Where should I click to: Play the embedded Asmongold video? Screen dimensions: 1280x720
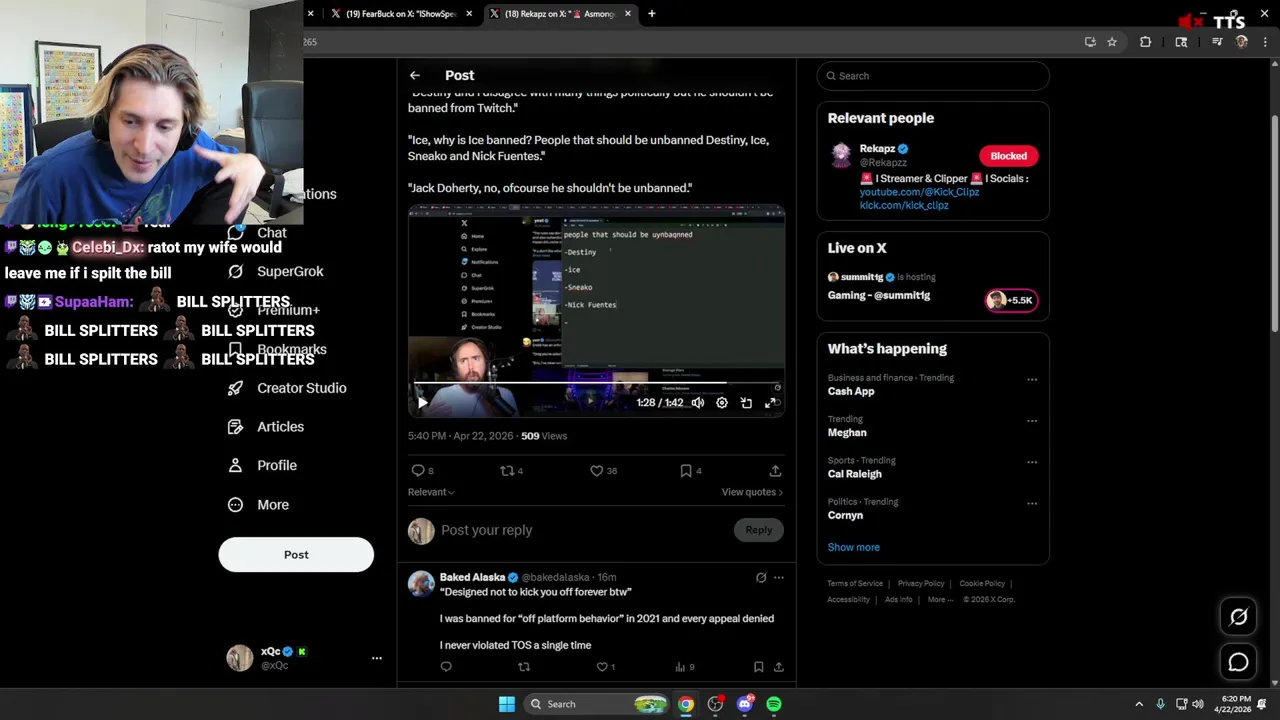422,403
